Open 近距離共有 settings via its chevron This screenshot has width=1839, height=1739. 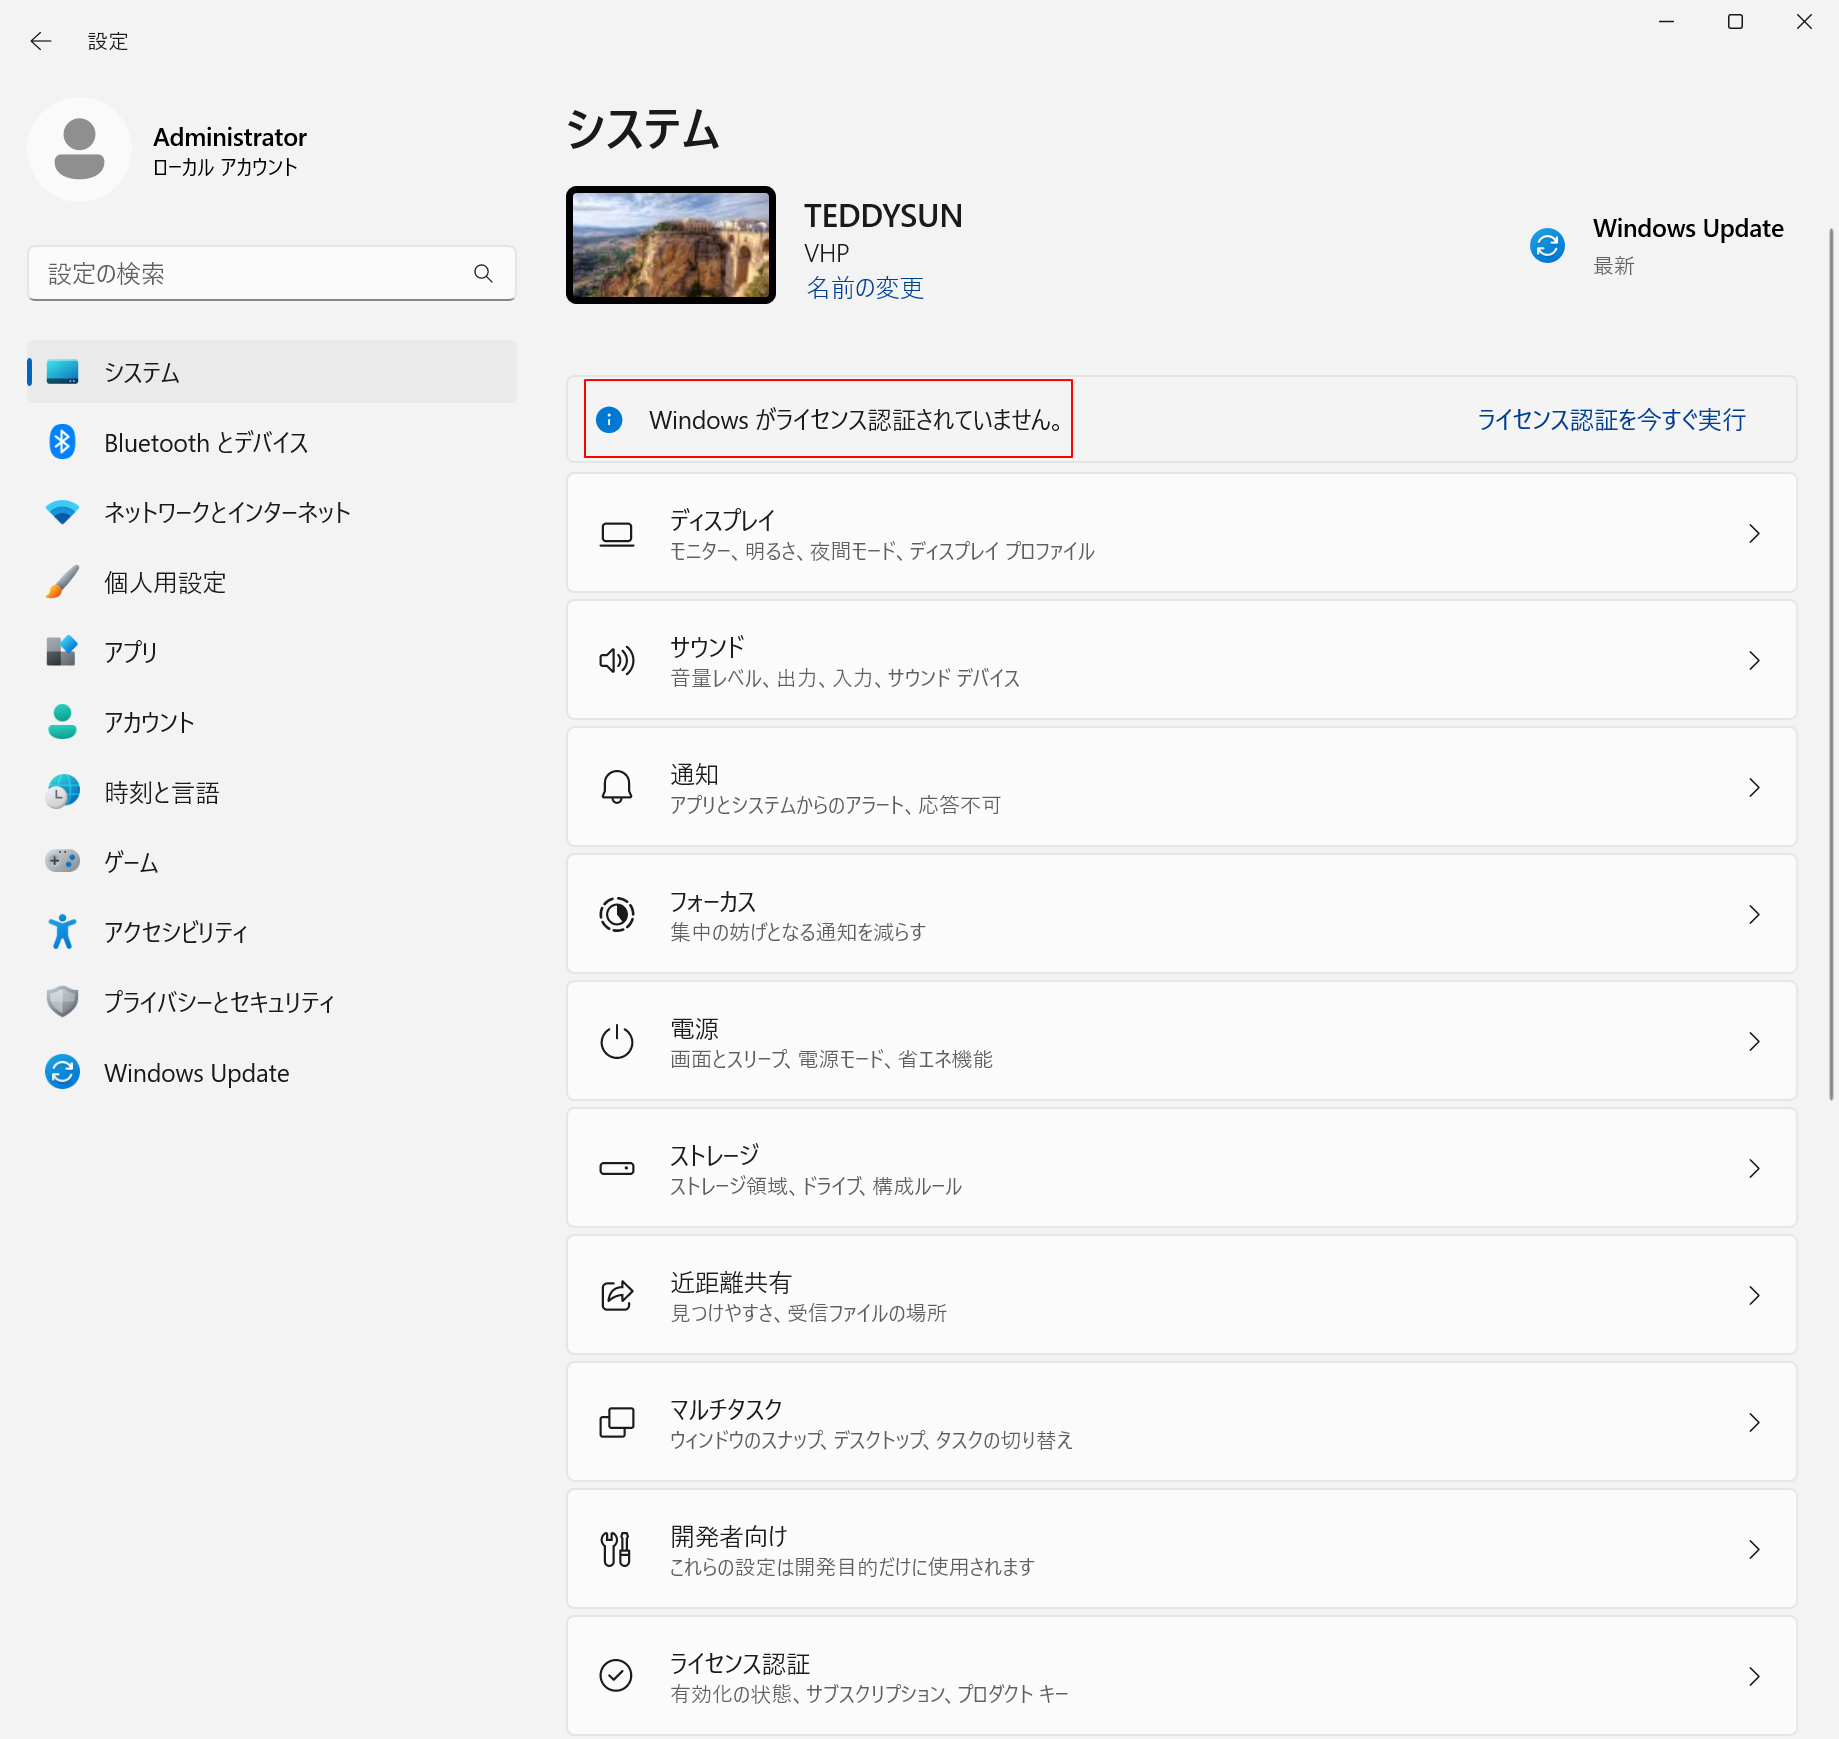[1755, 1296]
